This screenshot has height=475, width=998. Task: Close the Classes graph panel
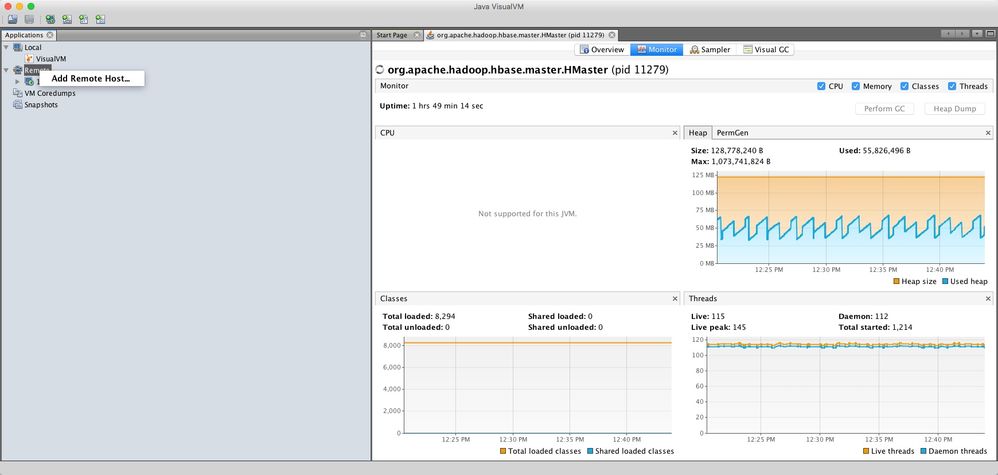[x=675, y=299]
